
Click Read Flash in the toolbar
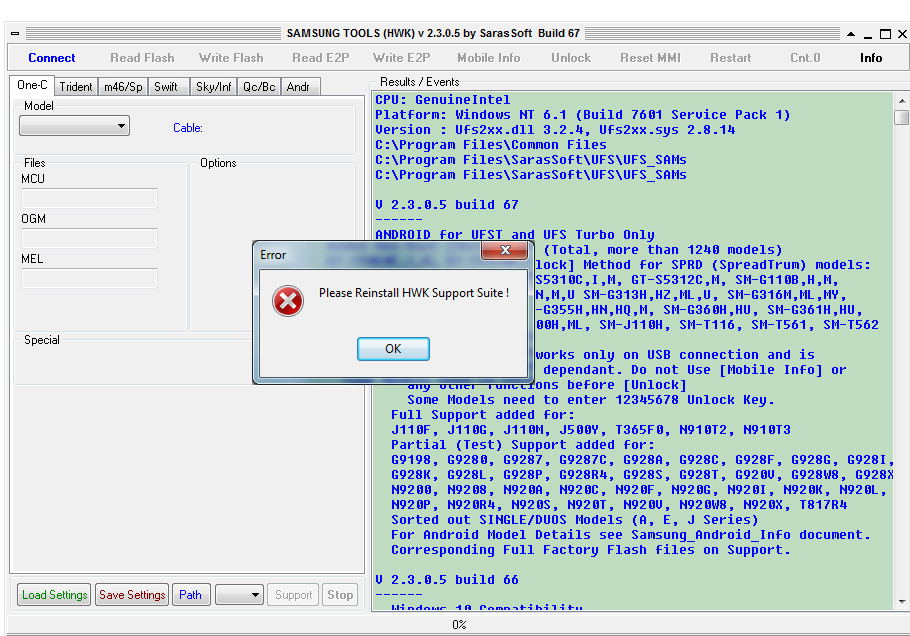click(x=142, y=58)
